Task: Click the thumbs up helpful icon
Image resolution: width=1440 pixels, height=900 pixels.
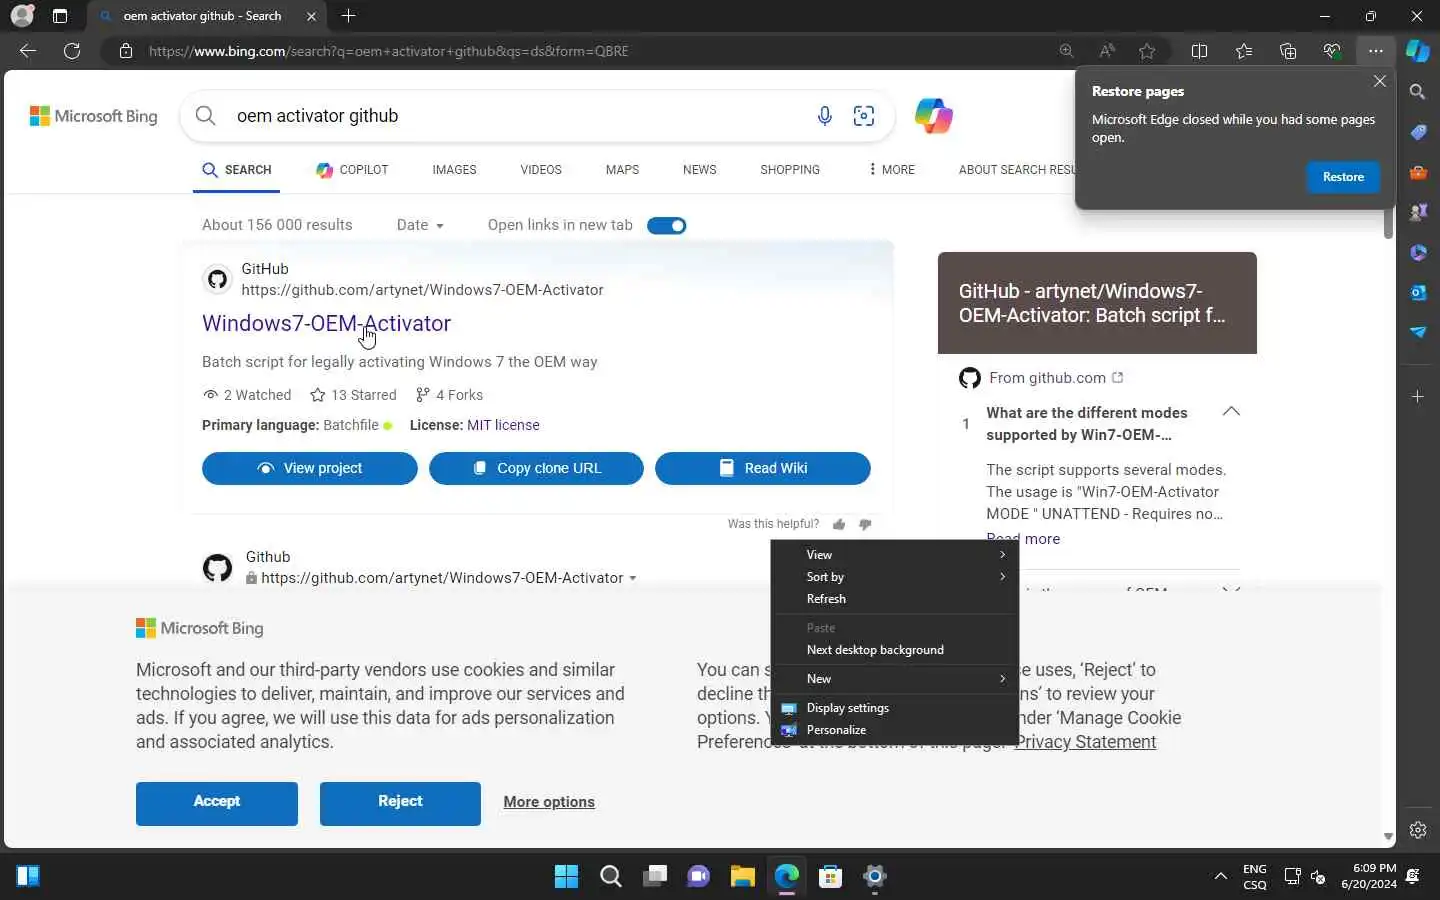Action: click(x=839, y=524)
